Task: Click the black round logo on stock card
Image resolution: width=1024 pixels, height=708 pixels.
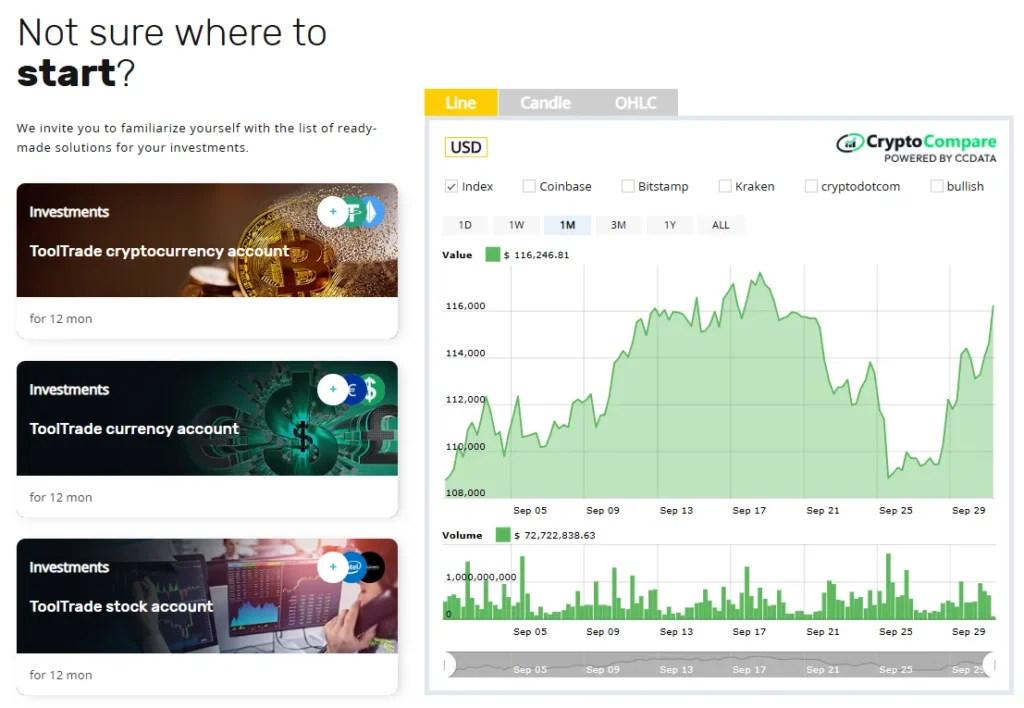Action: tap(372, 567)
